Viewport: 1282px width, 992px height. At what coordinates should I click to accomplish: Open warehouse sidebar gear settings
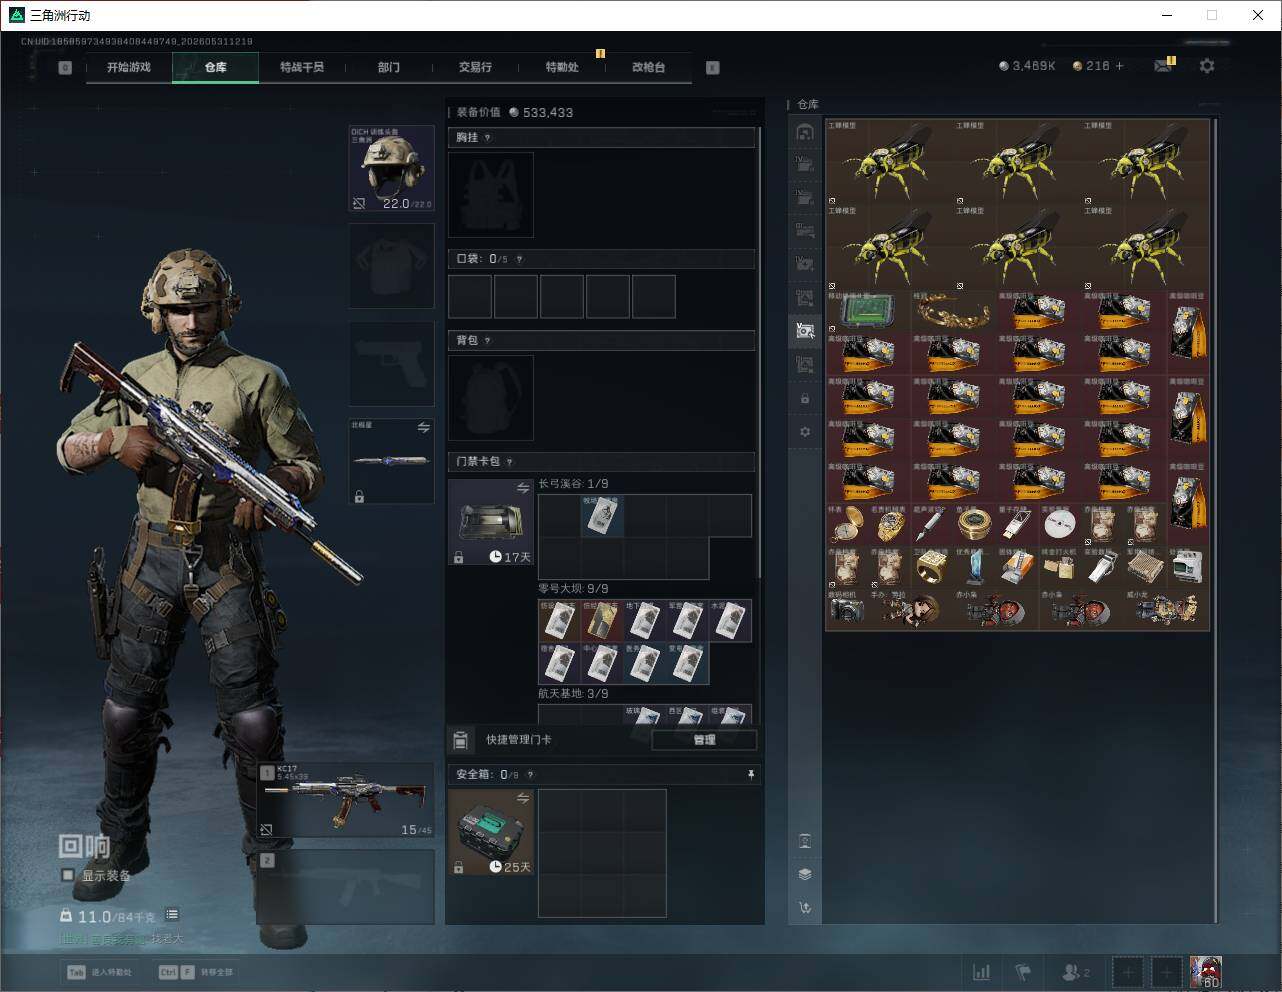click(805, 432)
